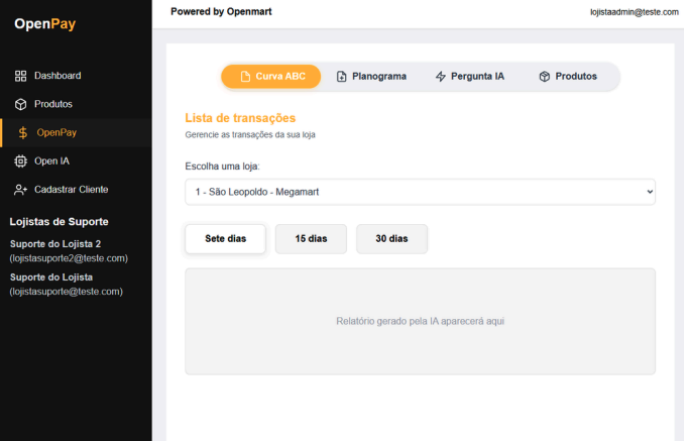The width and height of the screenshot is (684, 441).
Task: Click the Dashboard grid icon in sidebar
Action: pyautogui.click(x=20, y=76)
